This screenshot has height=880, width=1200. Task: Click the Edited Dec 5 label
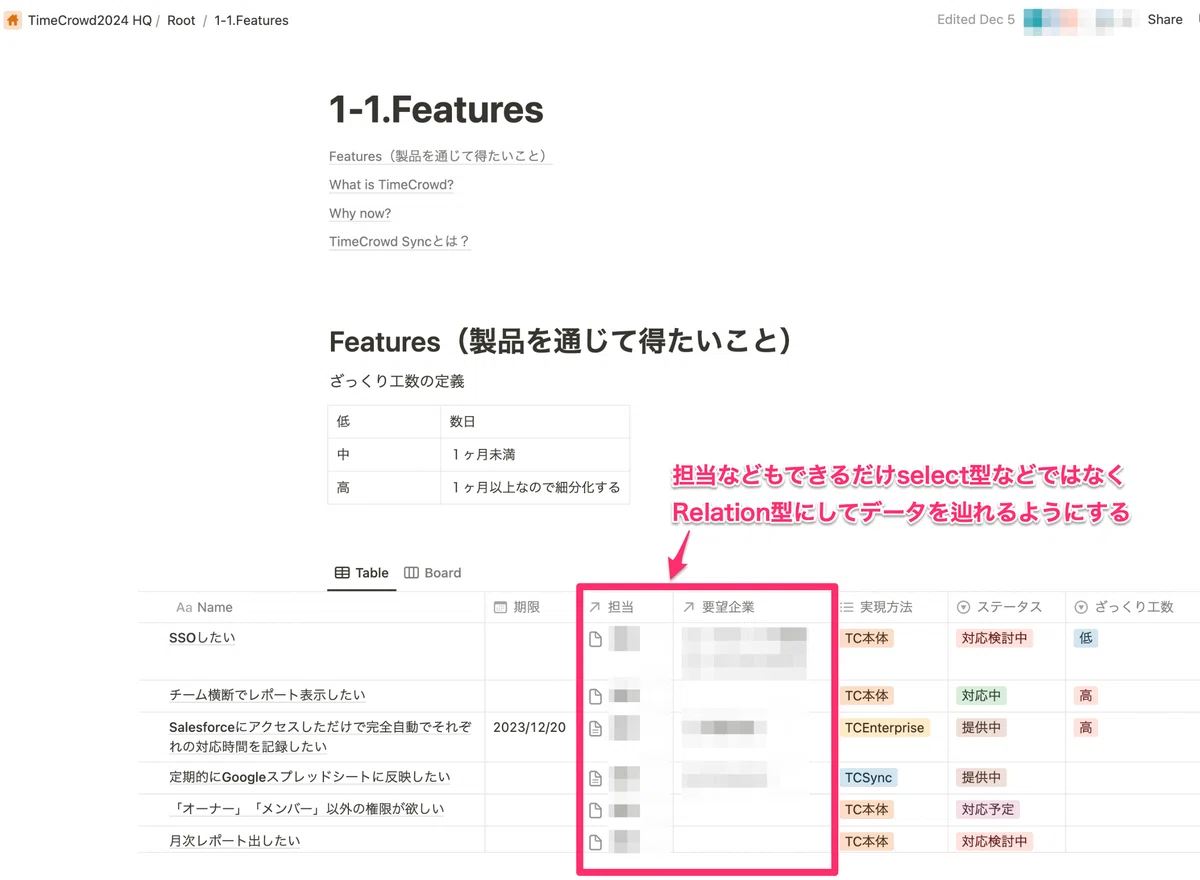tap(976, 19)
